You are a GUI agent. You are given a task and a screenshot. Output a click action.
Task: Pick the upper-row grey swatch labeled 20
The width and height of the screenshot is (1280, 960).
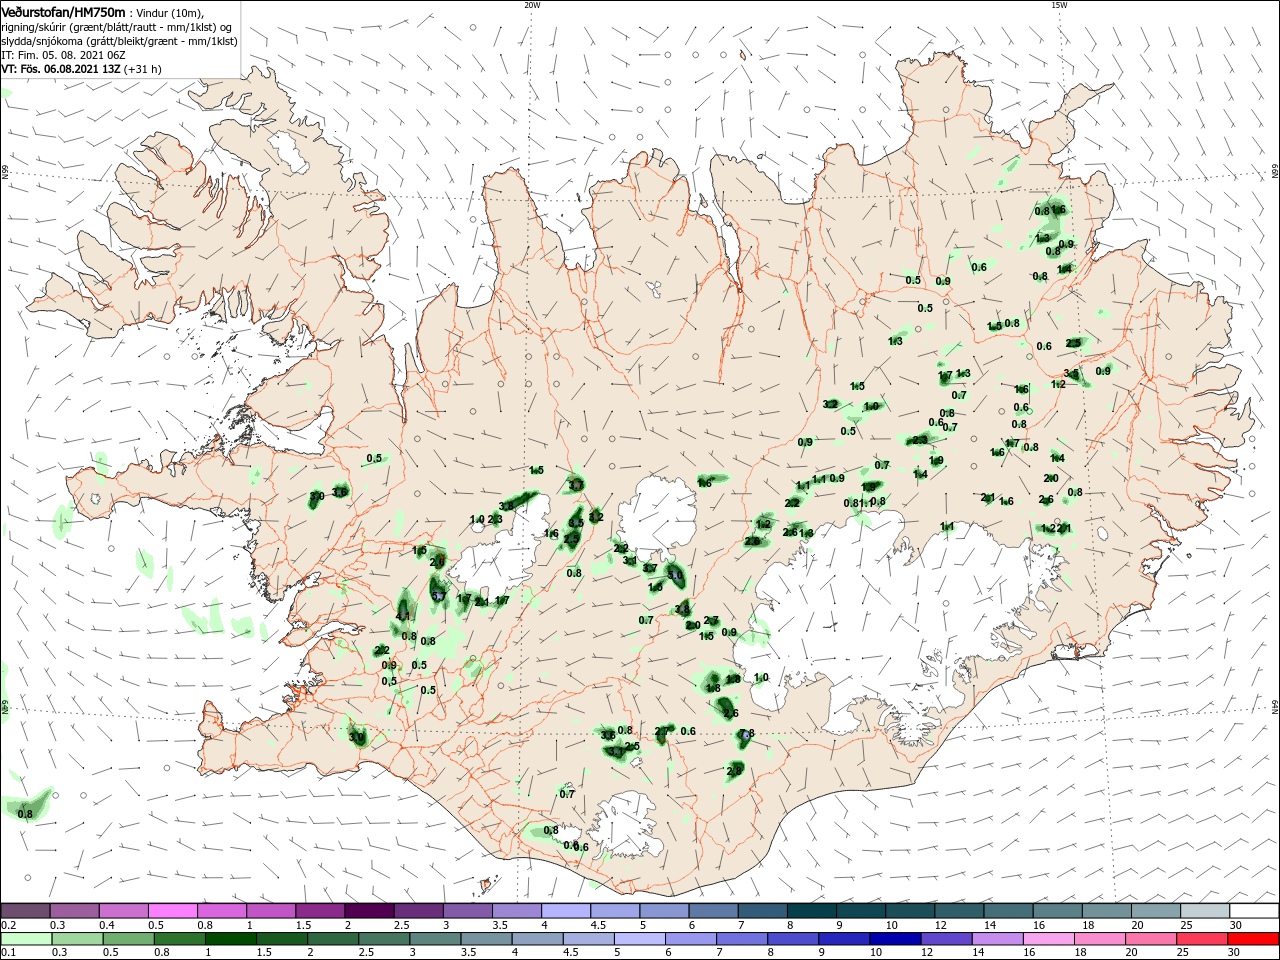1156,910
